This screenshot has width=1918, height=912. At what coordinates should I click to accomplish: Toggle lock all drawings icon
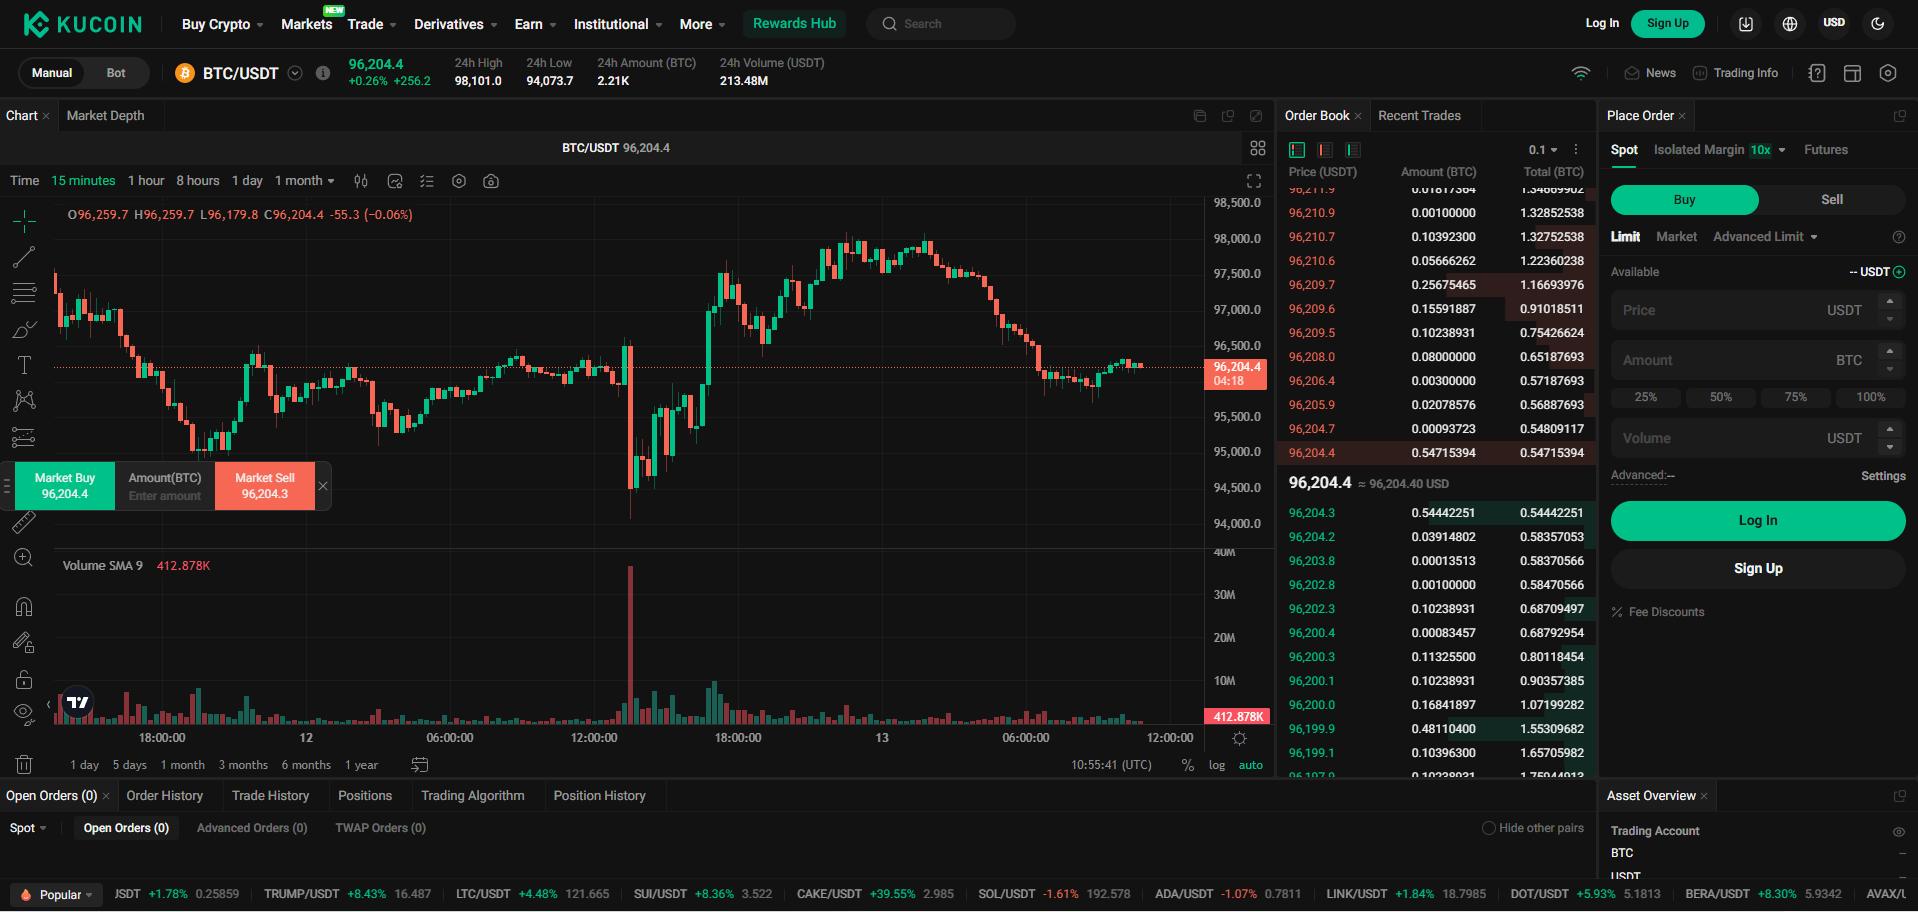(24, 680)
